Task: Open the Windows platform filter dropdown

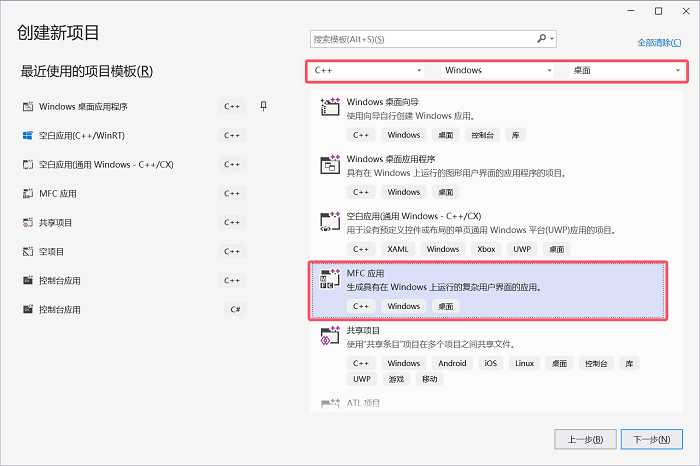Action: pos(498,71)
